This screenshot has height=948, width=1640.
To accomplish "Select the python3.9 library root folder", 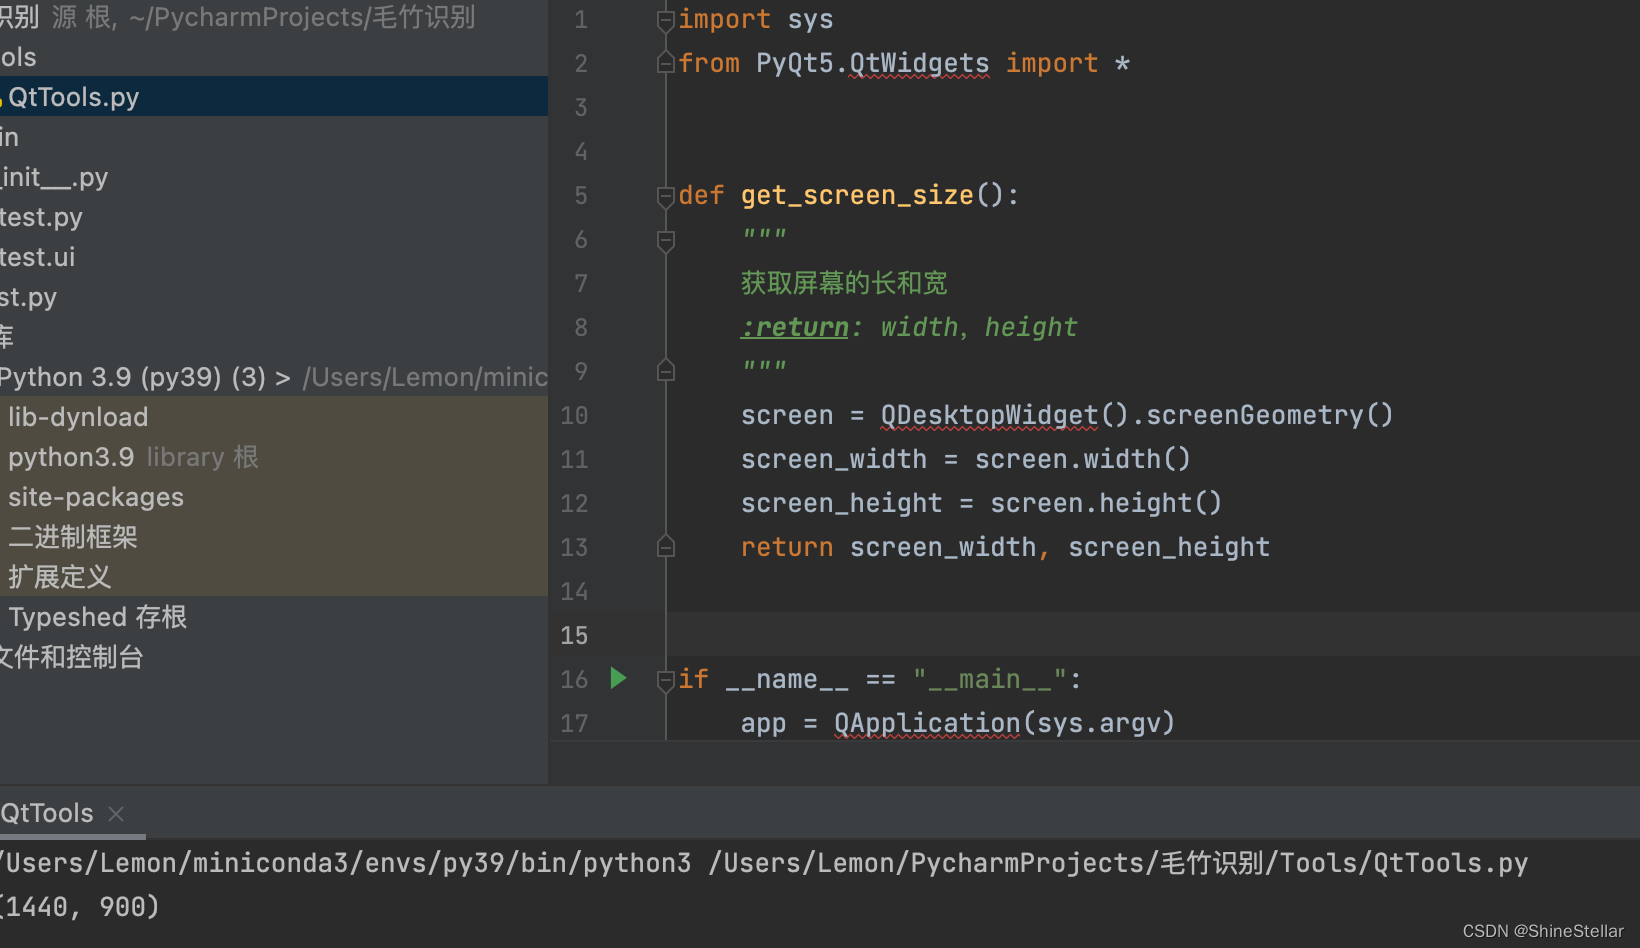I will click(133, 457).
